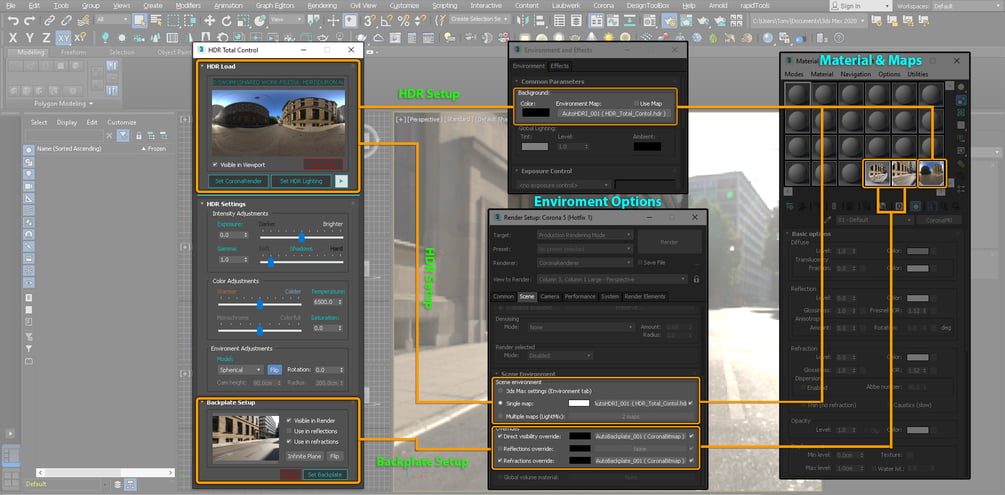Click the black background Color swatch
The height and width of the screenshot is (495, 1005).
pyautogui.click(x=535, y=113)
